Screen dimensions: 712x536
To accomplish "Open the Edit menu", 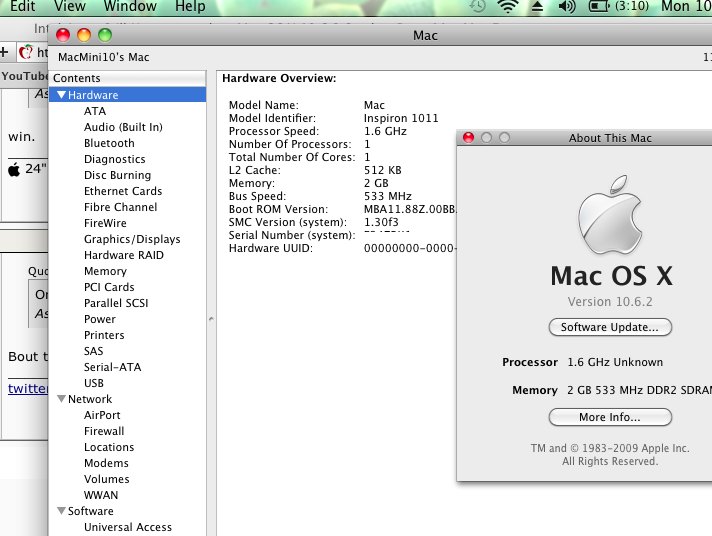I will tap(22, 6).
